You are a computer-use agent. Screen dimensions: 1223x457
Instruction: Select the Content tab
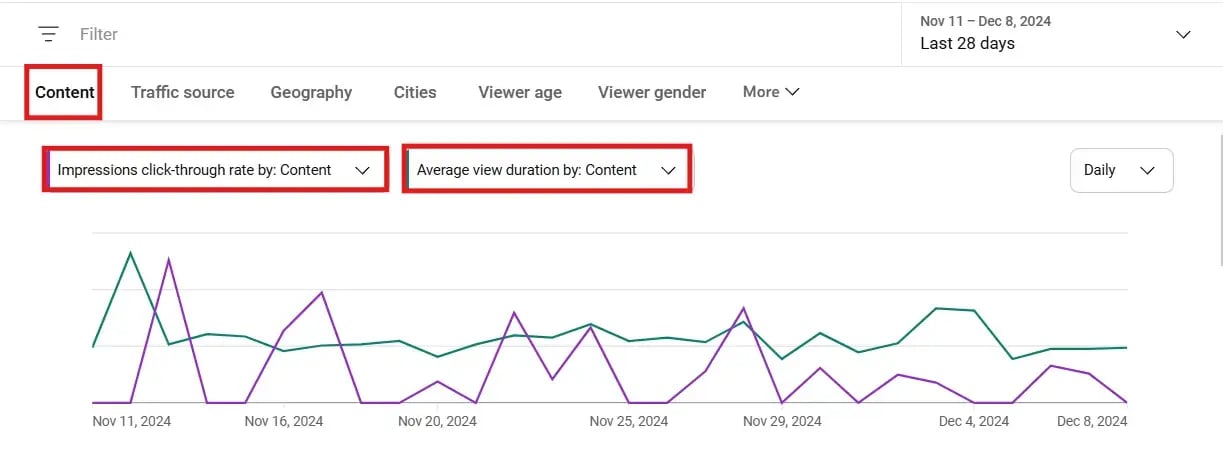point(65,92)
